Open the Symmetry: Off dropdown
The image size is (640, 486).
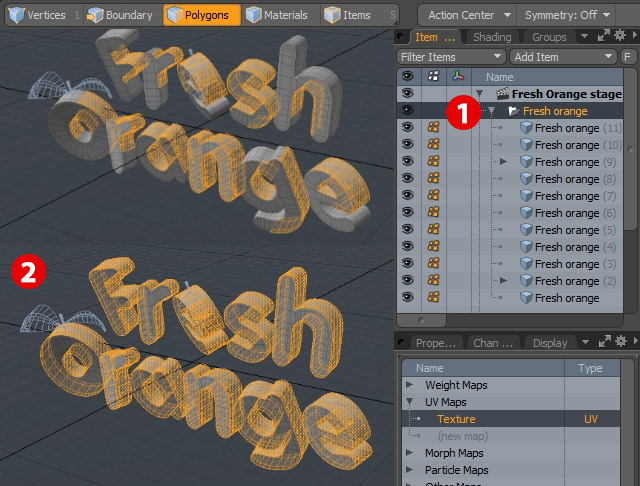click(566, 16)
